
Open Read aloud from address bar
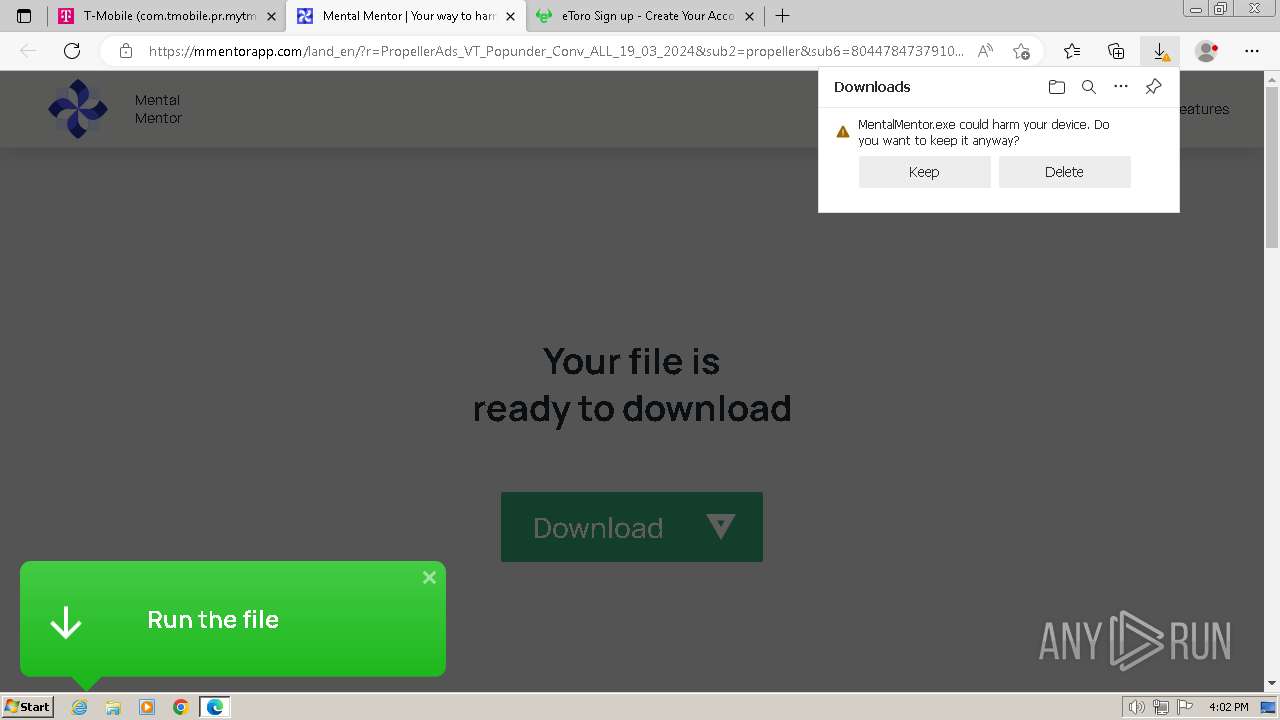point(986,51)
